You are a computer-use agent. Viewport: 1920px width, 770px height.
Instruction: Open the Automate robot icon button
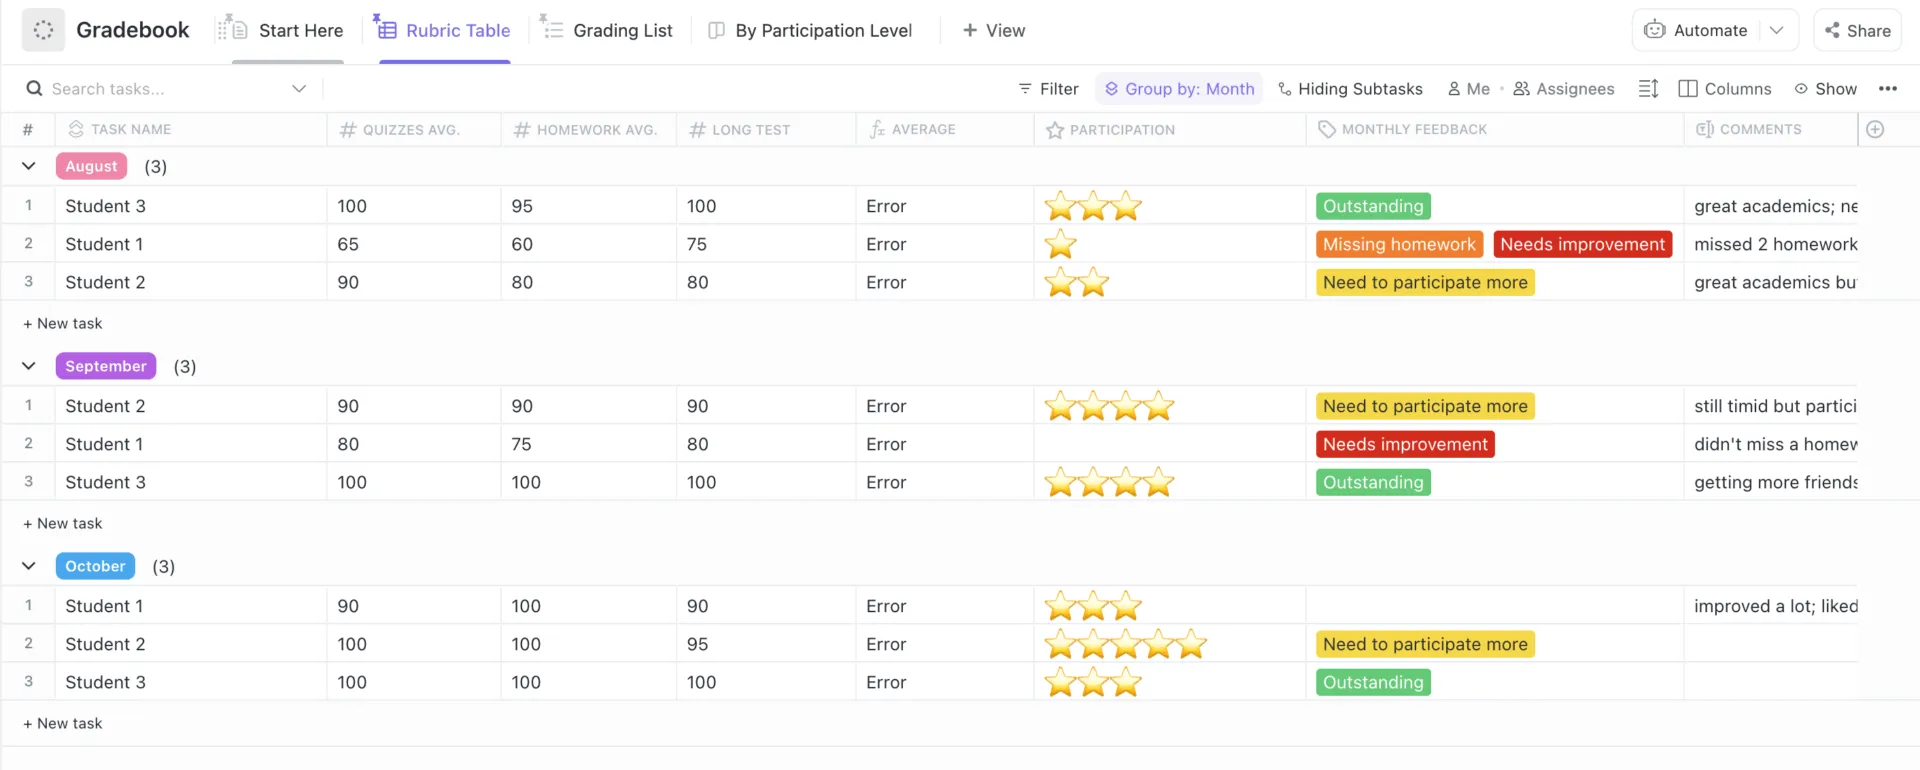point(1697,30)
